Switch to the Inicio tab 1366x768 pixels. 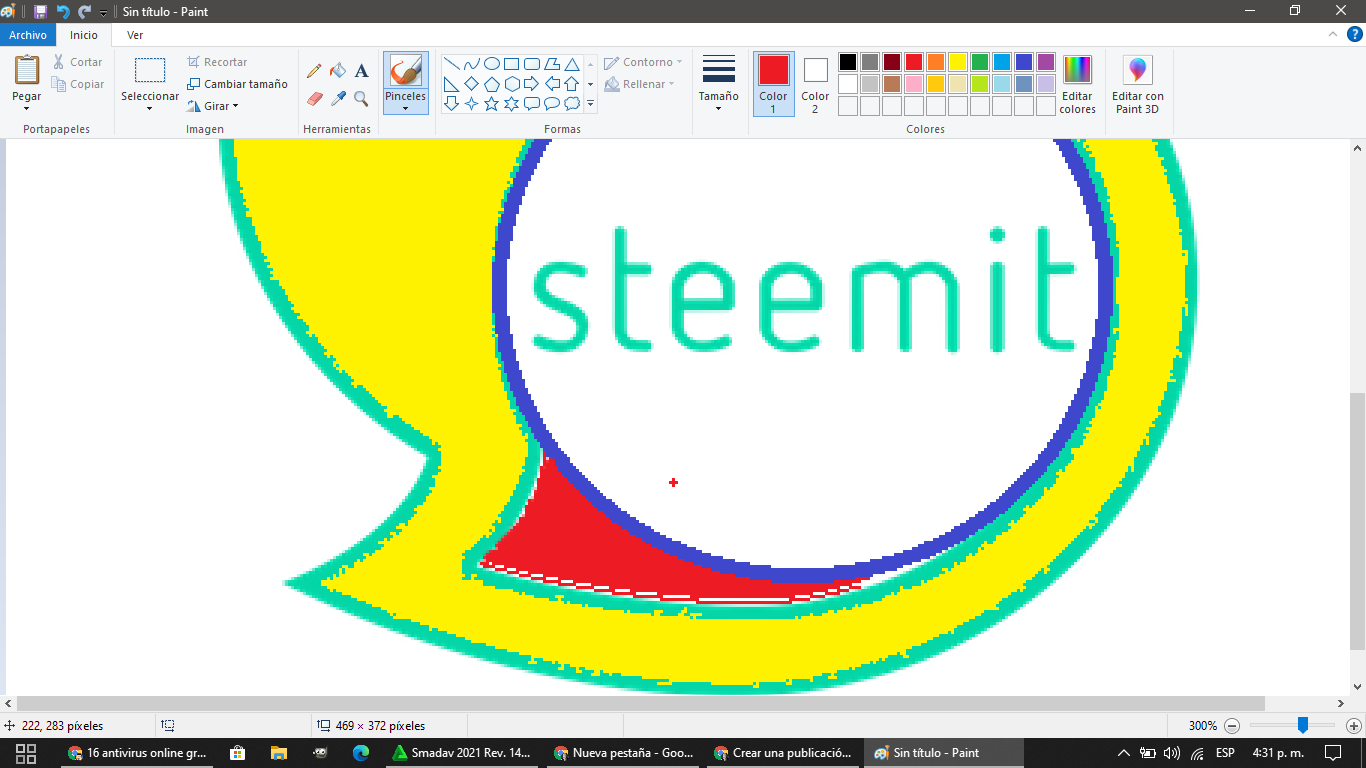point(84,35)
